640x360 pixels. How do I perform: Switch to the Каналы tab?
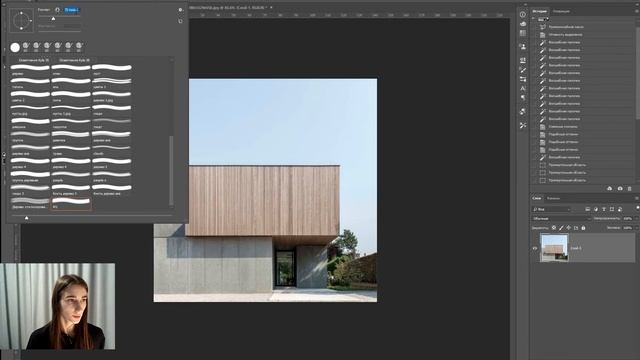[553, 198]
